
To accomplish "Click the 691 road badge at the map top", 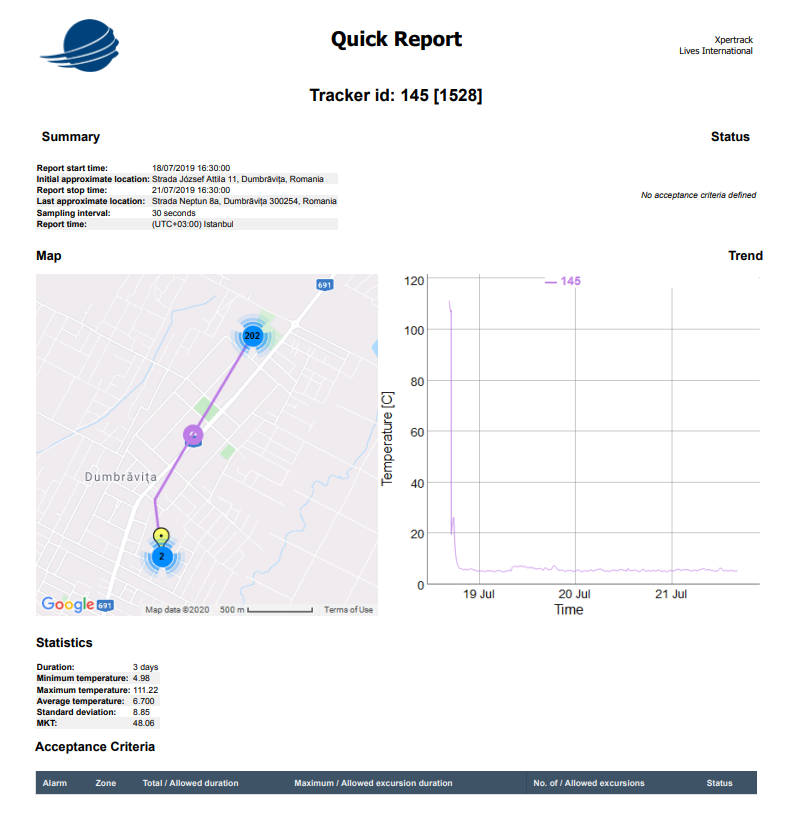I will click(324, 285).
